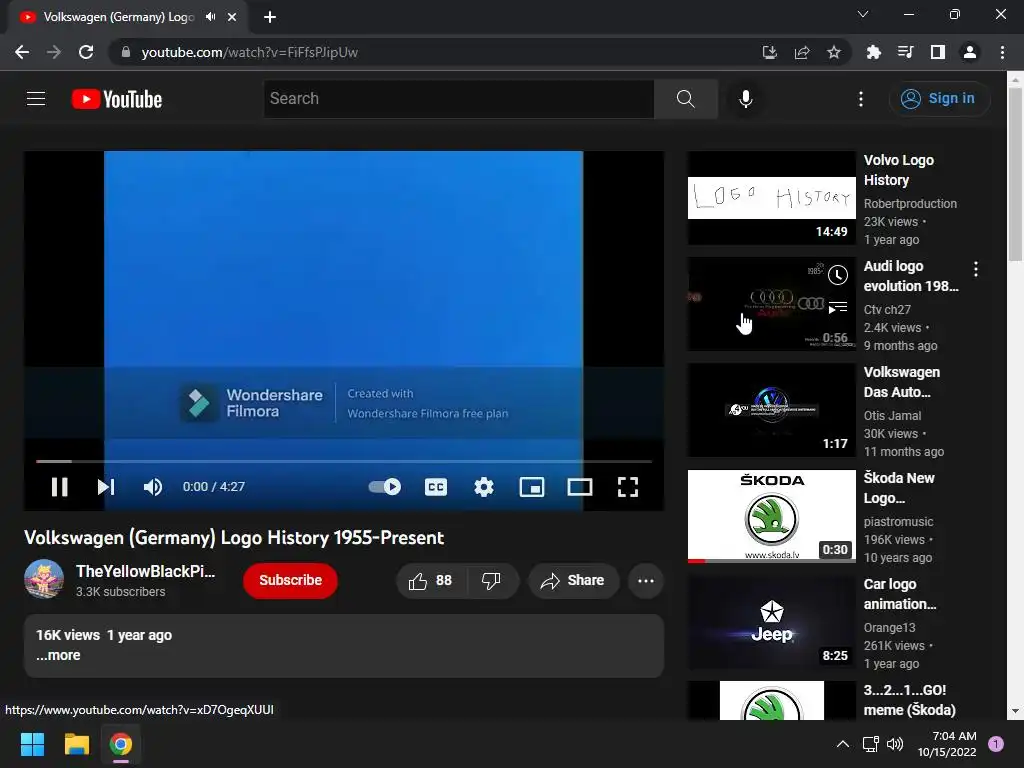This screenshot has width=1024, height=768.
Task: Go to the YouTube home logo
Action: [x=117, y=99]
